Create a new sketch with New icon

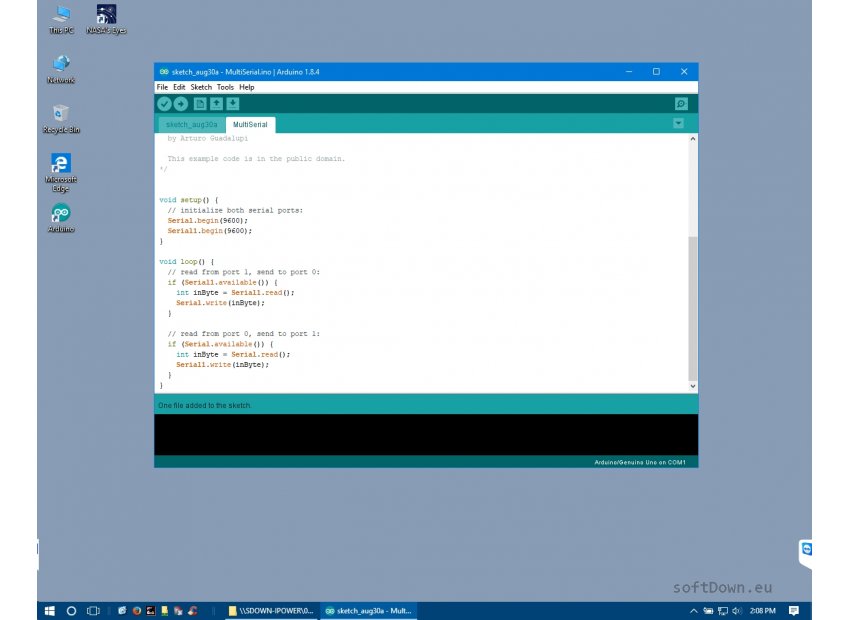coord(200,104)
